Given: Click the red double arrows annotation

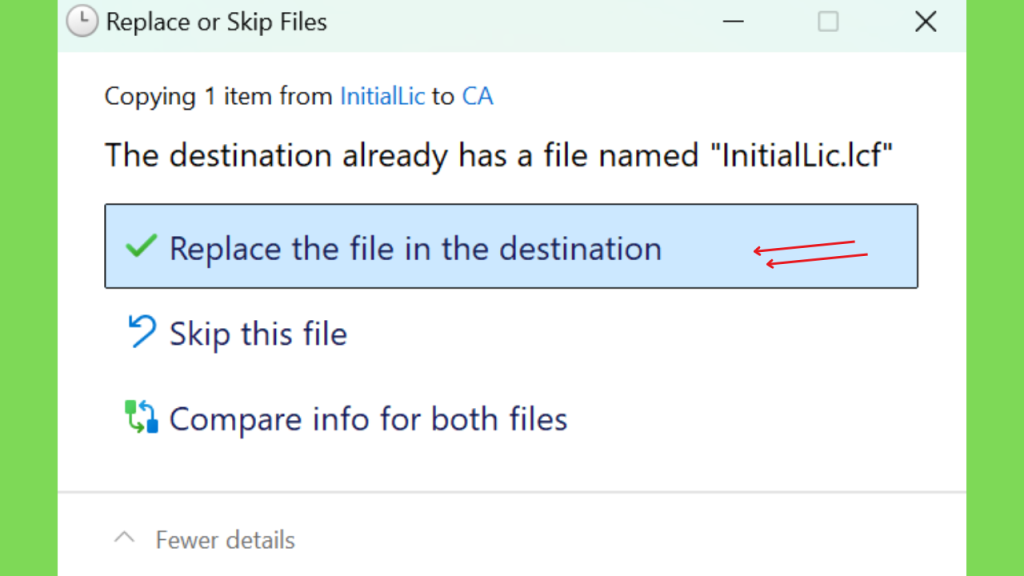Looking at the screenshot, I should [x=810, y=254].
